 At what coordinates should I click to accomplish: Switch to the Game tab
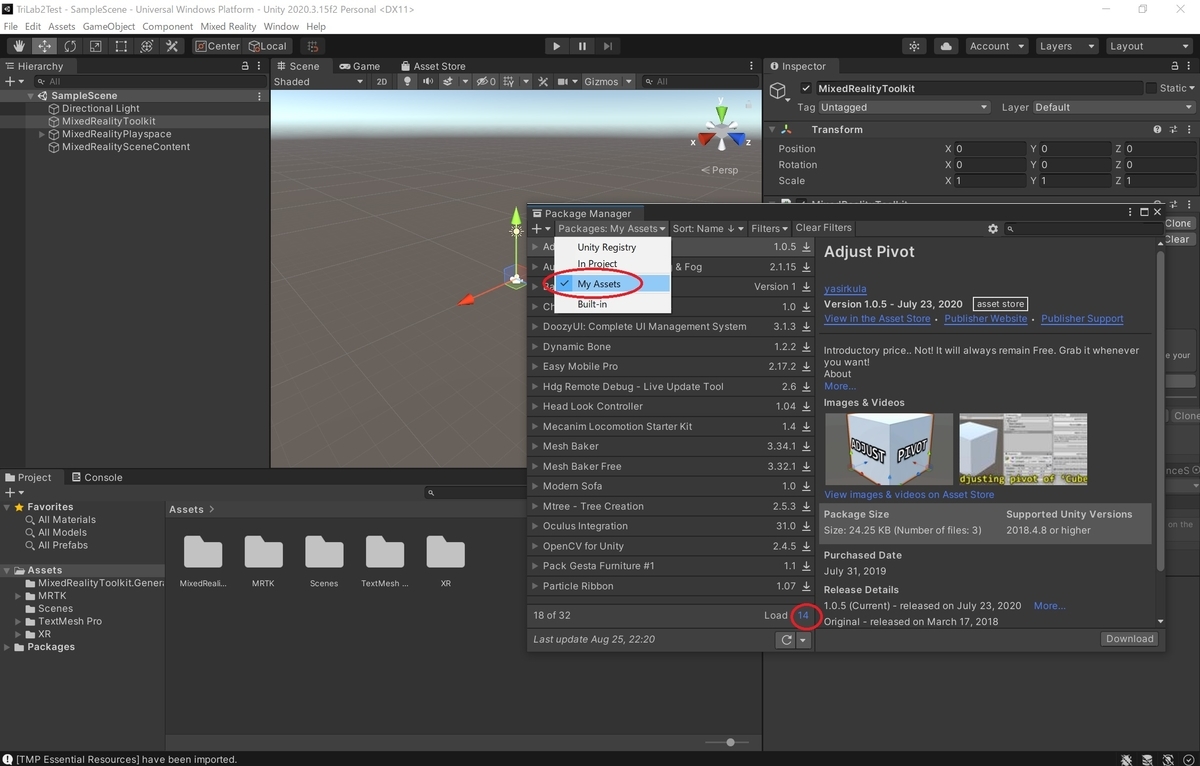360,66
